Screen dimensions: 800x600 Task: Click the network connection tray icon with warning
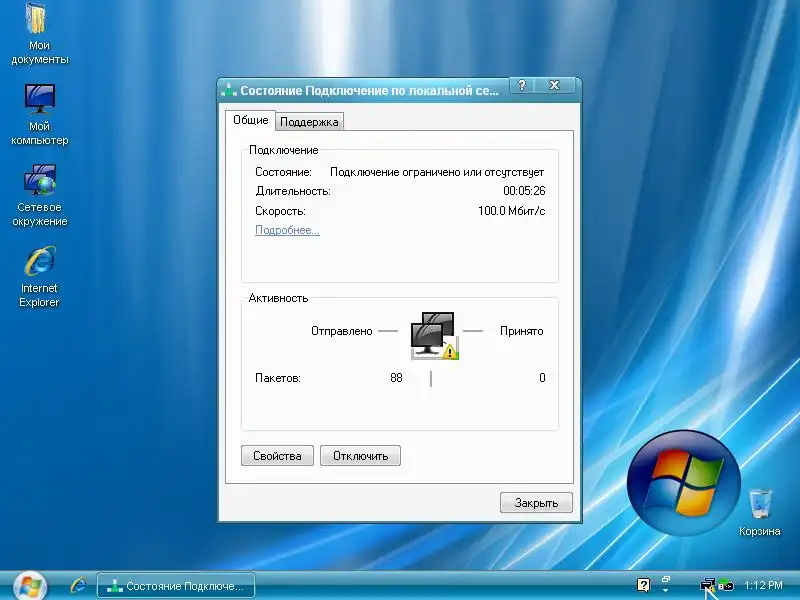point(708,585)
